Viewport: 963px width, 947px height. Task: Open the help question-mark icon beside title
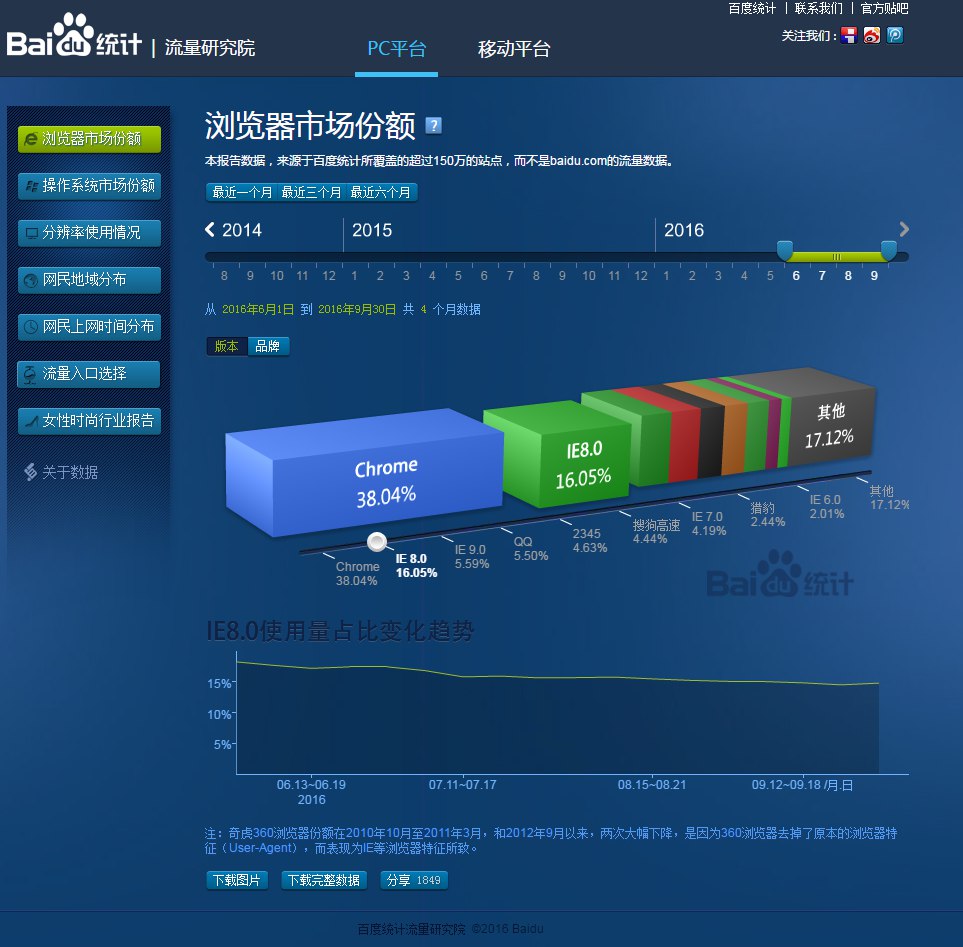point(434,125)
